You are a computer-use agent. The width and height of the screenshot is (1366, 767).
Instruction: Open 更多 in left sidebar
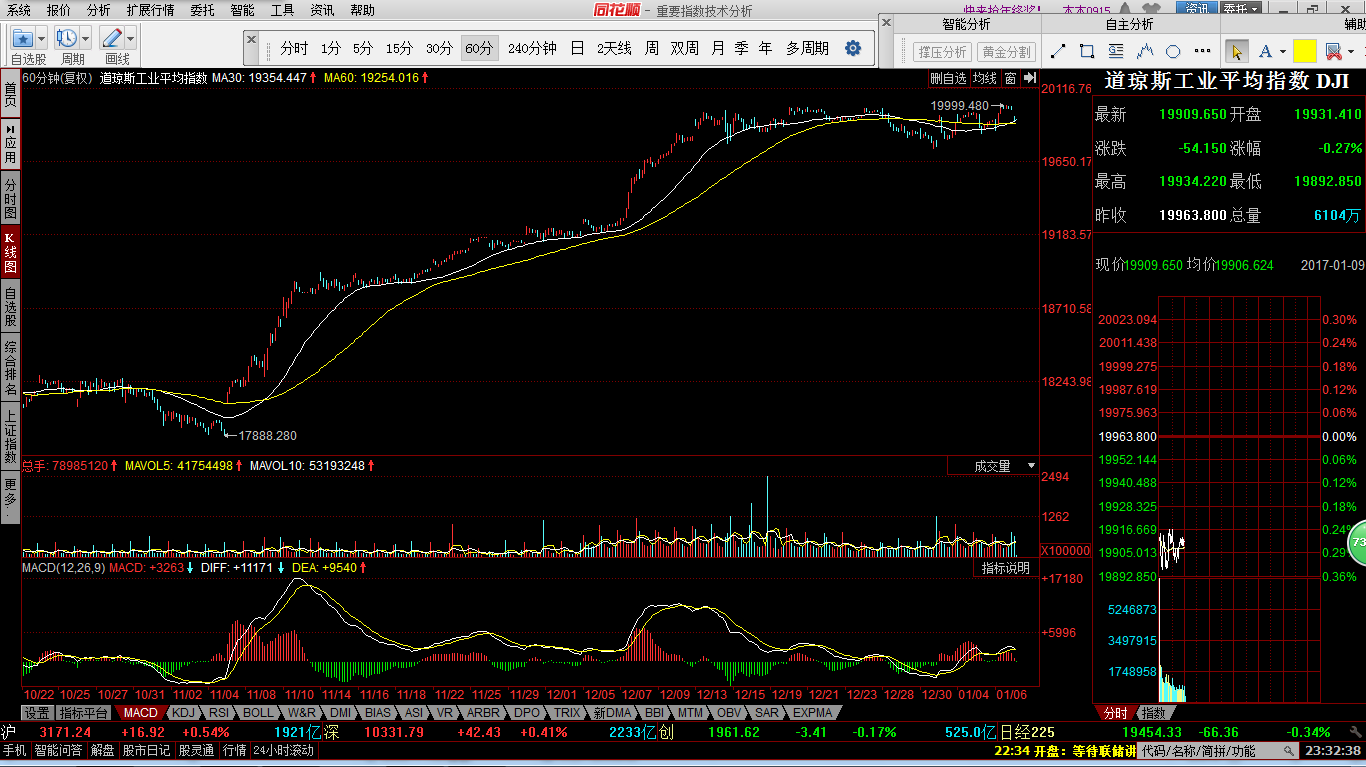coord(10,497)
